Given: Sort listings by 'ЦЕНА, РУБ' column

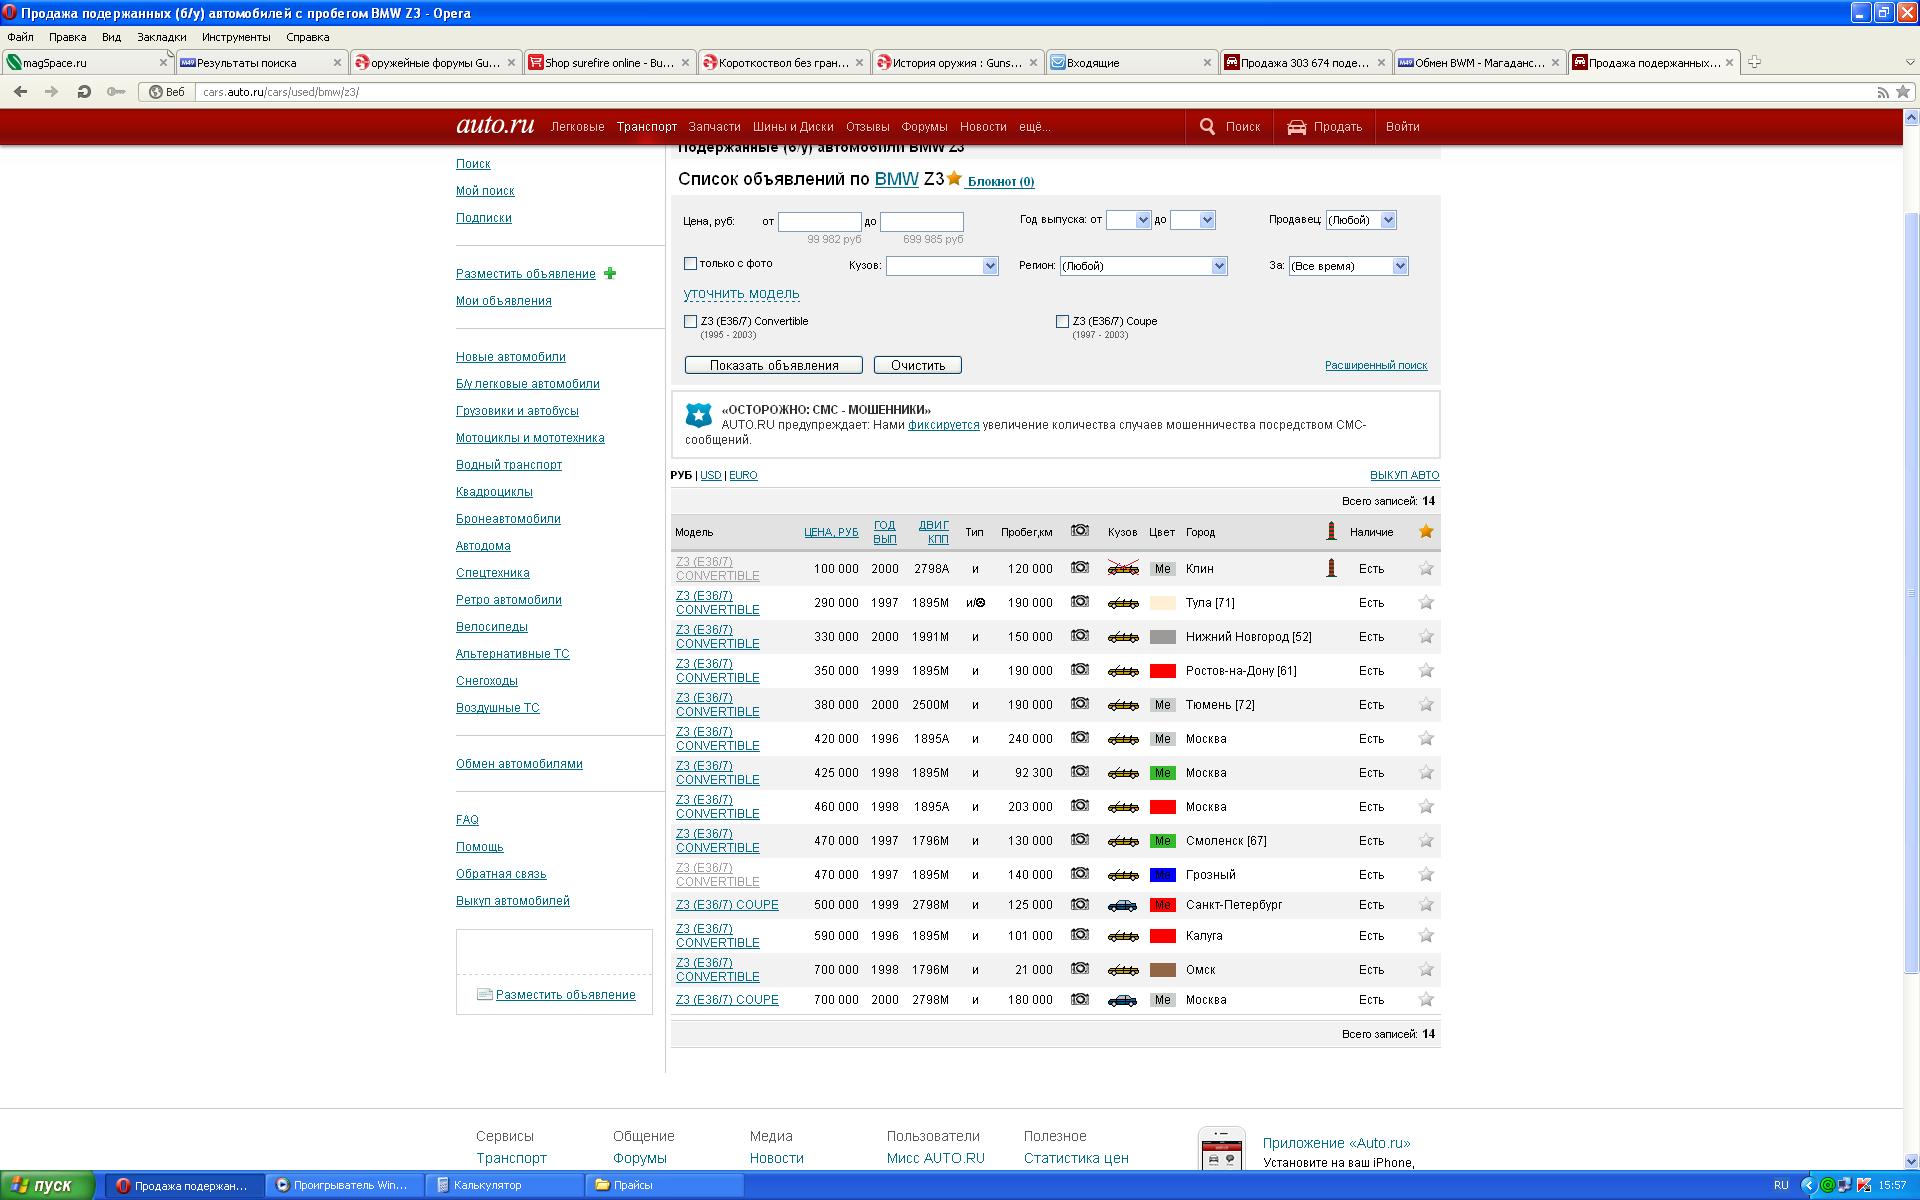Looking at the screenshot, I should [x=830, y=532].
